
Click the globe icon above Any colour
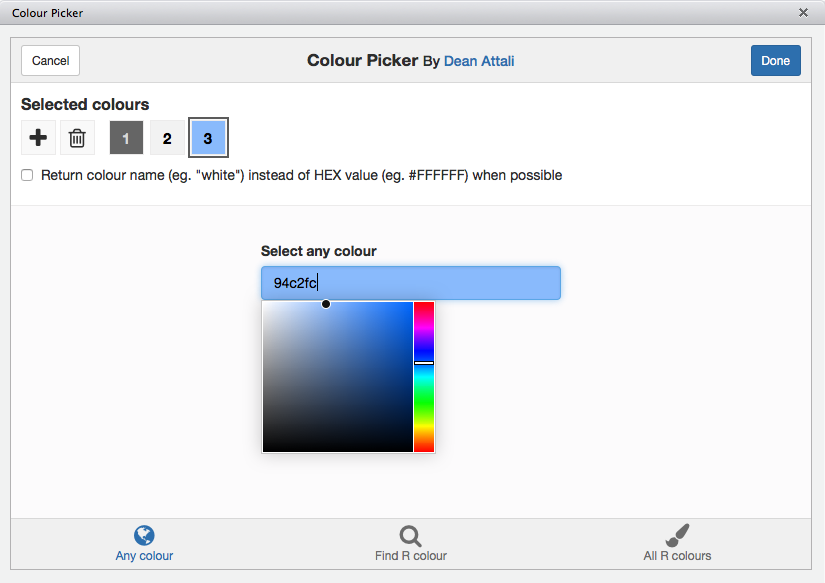pos(144,536)
